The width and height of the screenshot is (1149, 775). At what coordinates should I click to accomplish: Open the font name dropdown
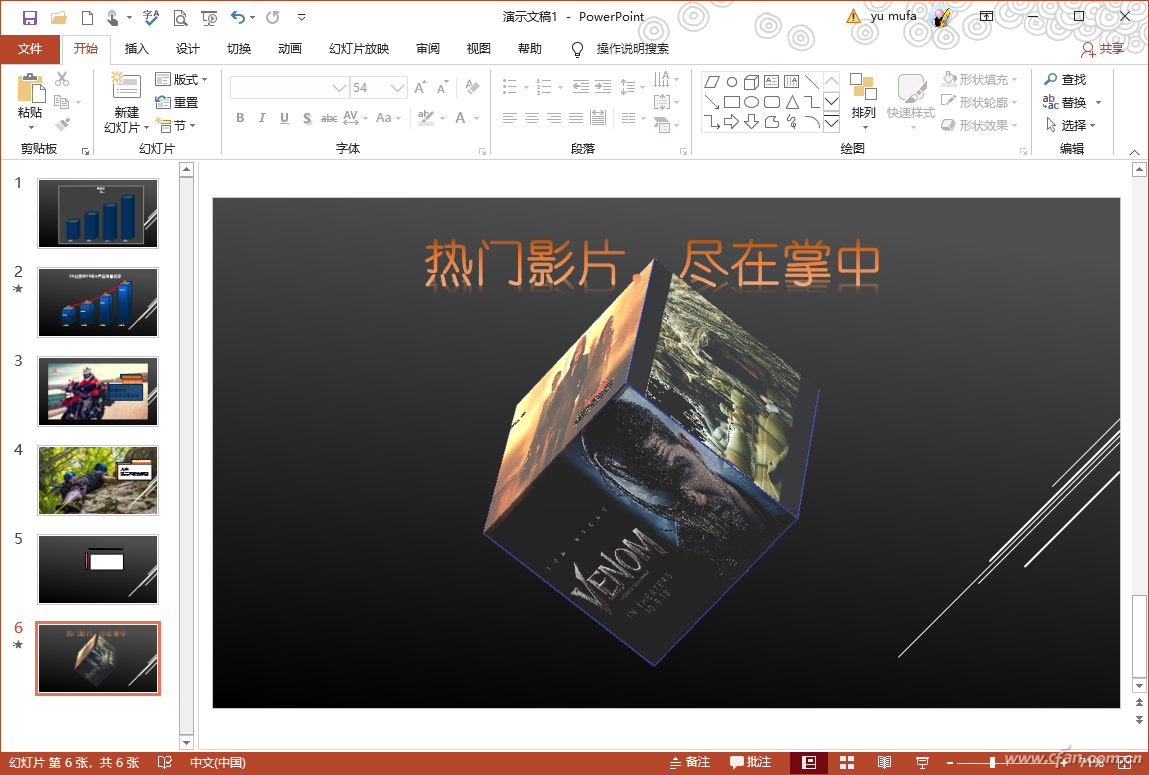(339, 88)
